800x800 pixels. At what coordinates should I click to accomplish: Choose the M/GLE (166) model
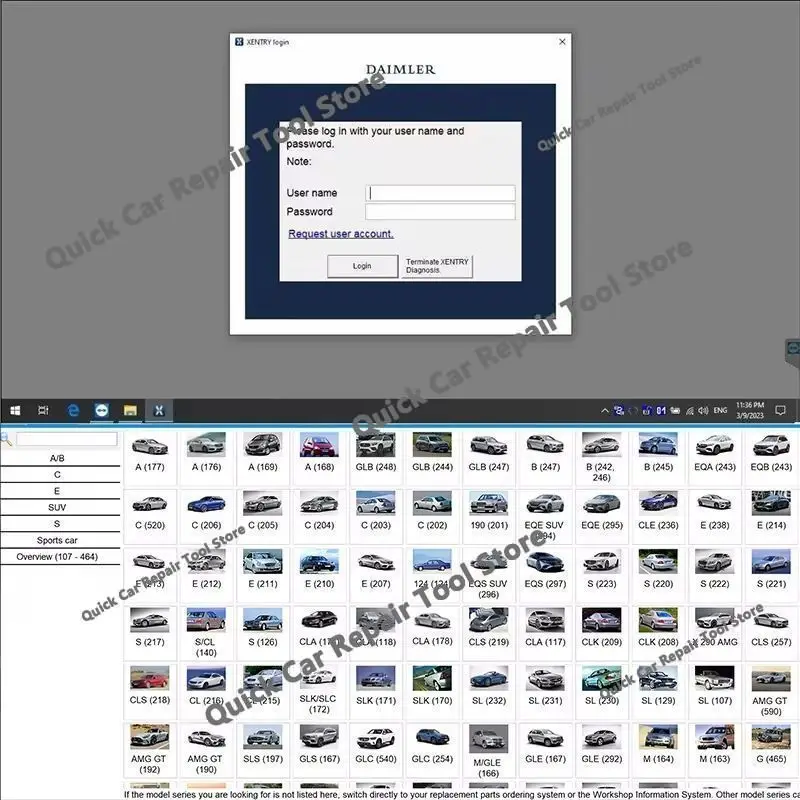tap(489, 750)
